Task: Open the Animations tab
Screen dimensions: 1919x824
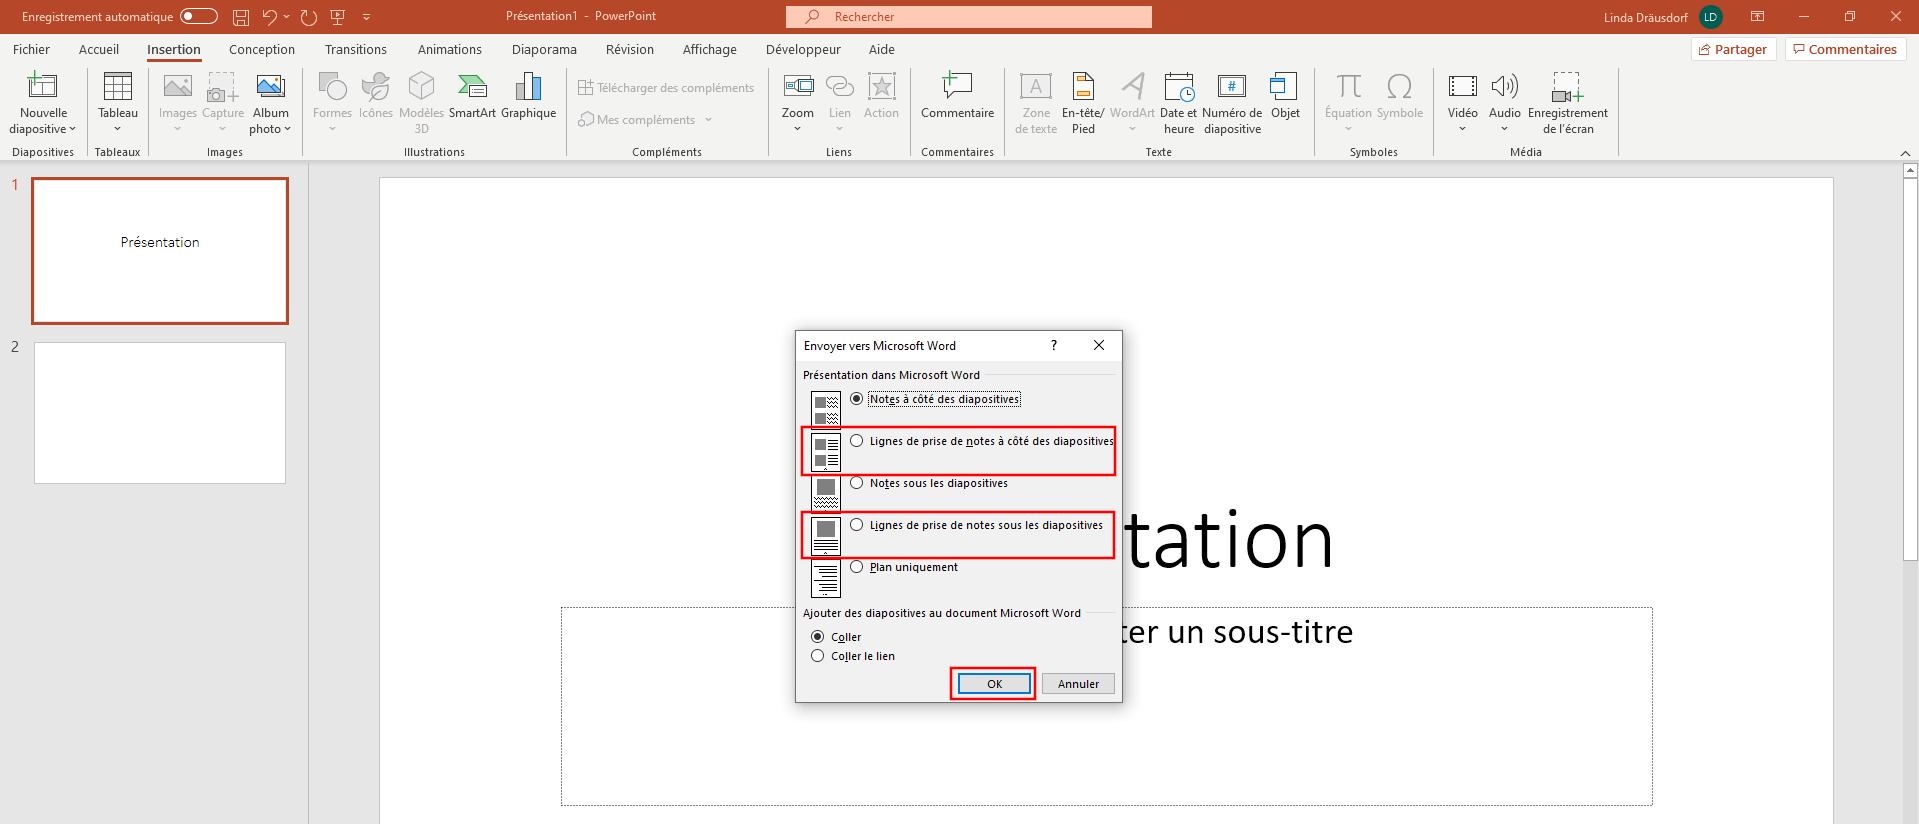Action: point(450,49)
